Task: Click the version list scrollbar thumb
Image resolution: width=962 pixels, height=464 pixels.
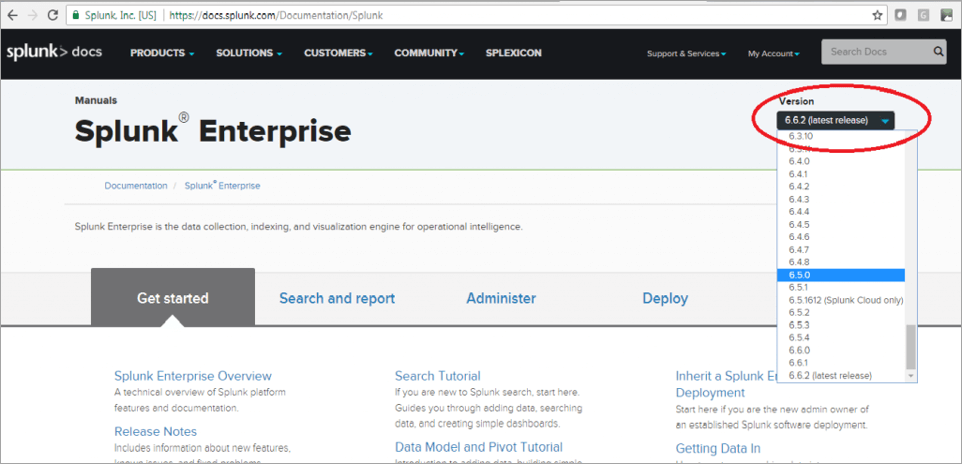Action: tap(911, 347)
